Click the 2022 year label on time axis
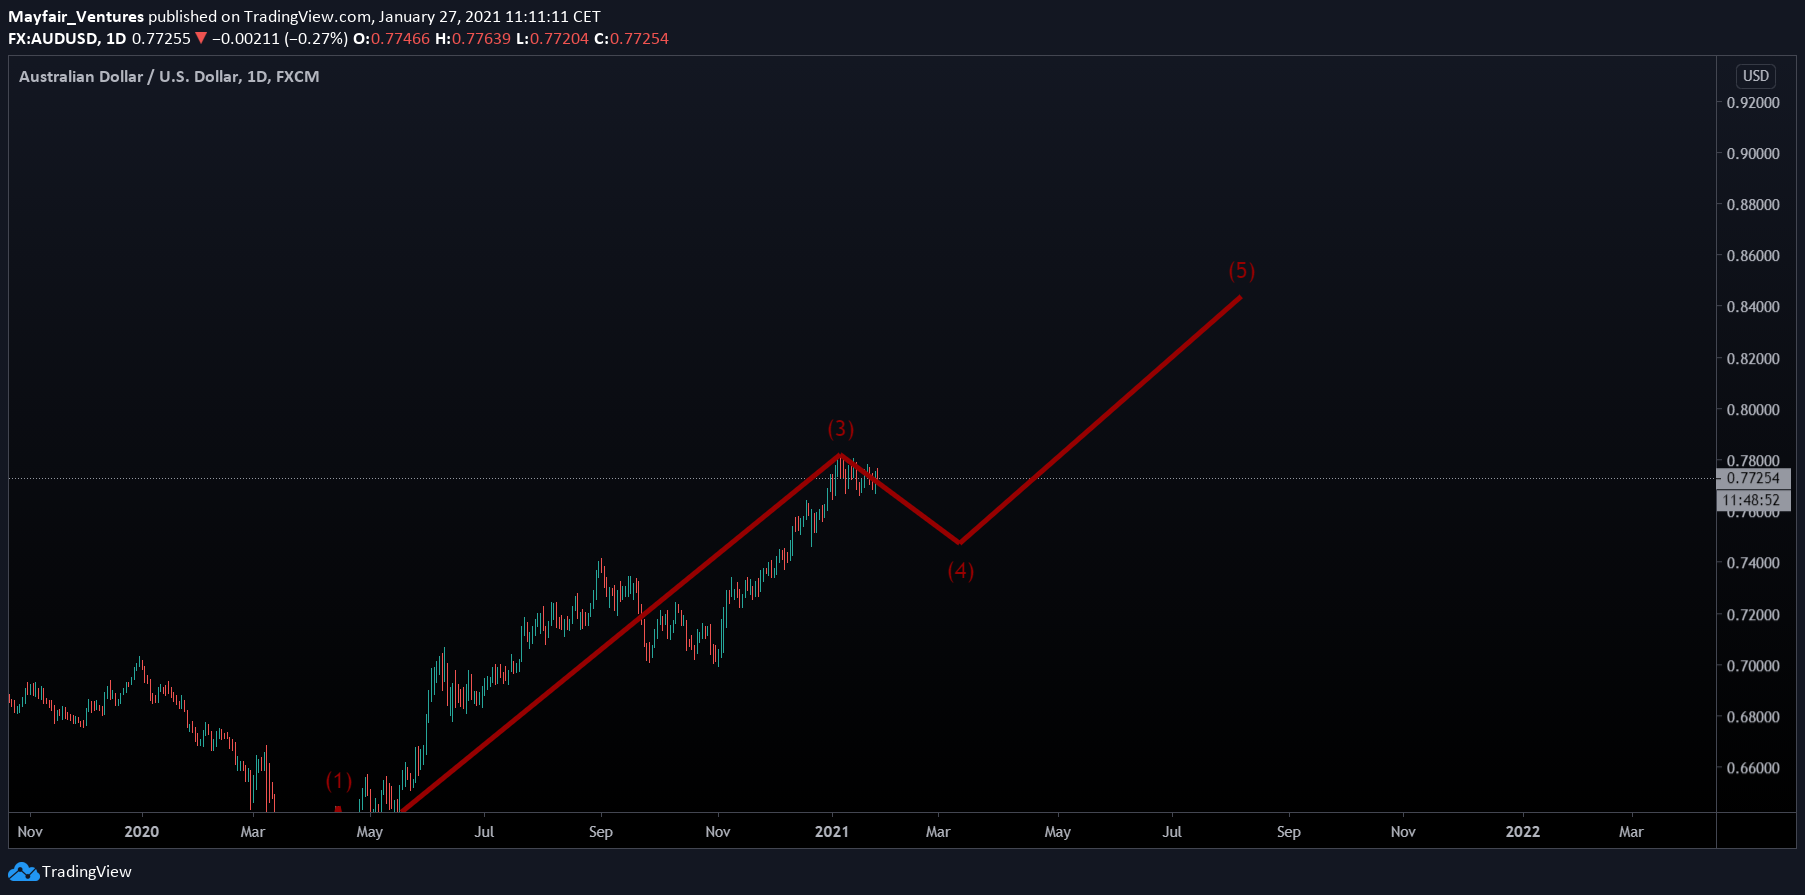 pyautogui.click(x=1523, y=832)
